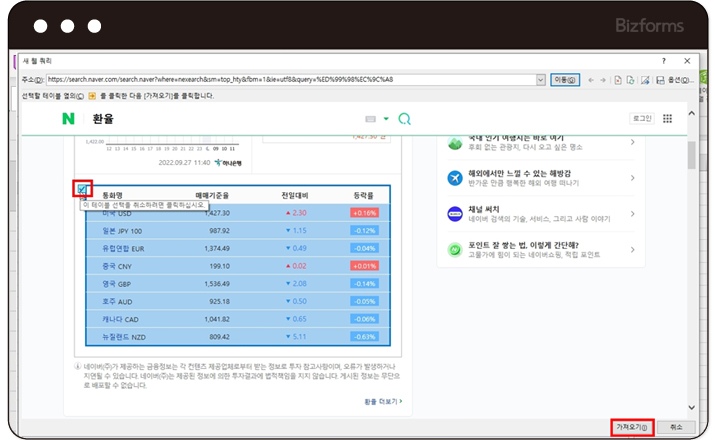Click the back arrow in query toolbar

point(591,79)
